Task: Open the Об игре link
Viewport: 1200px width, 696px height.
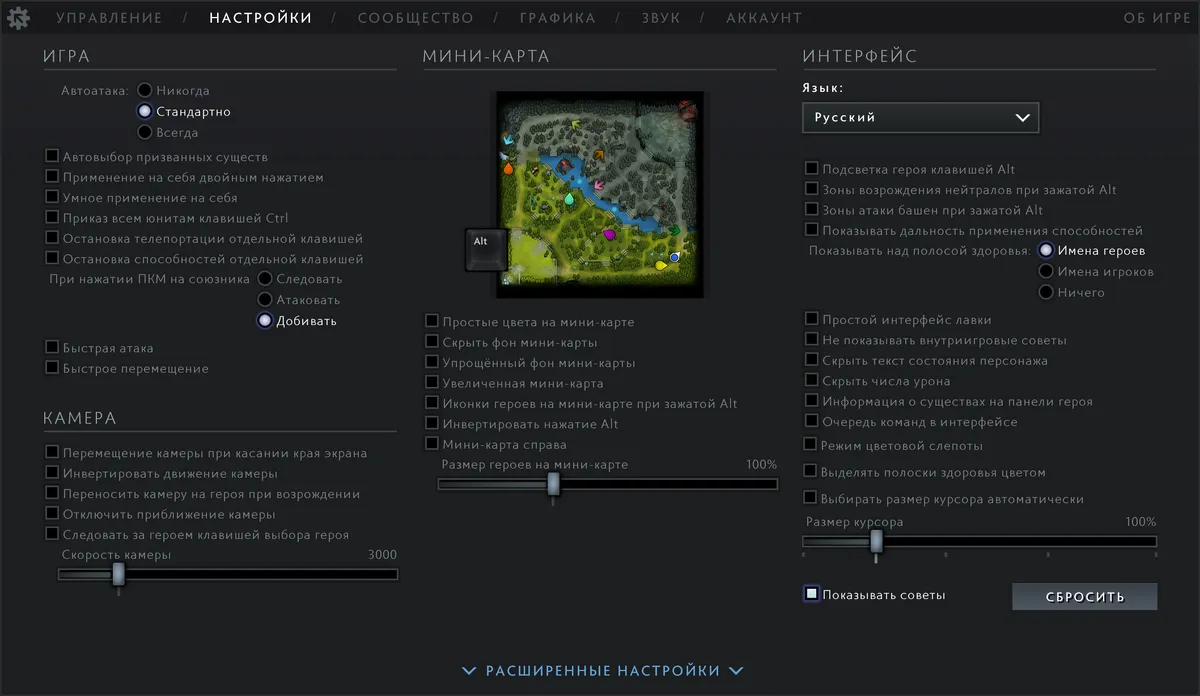Action: [1158, 18]
